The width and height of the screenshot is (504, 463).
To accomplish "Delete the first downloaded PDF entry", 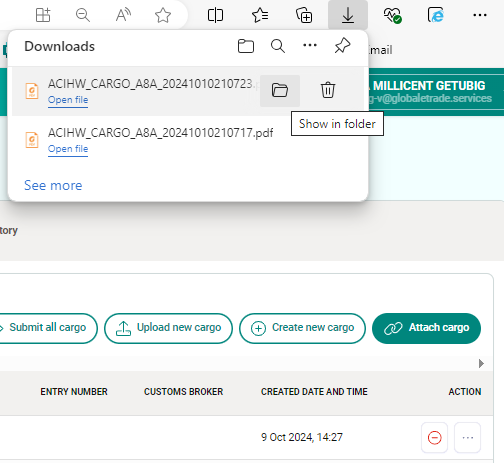I will click(328, 90).
